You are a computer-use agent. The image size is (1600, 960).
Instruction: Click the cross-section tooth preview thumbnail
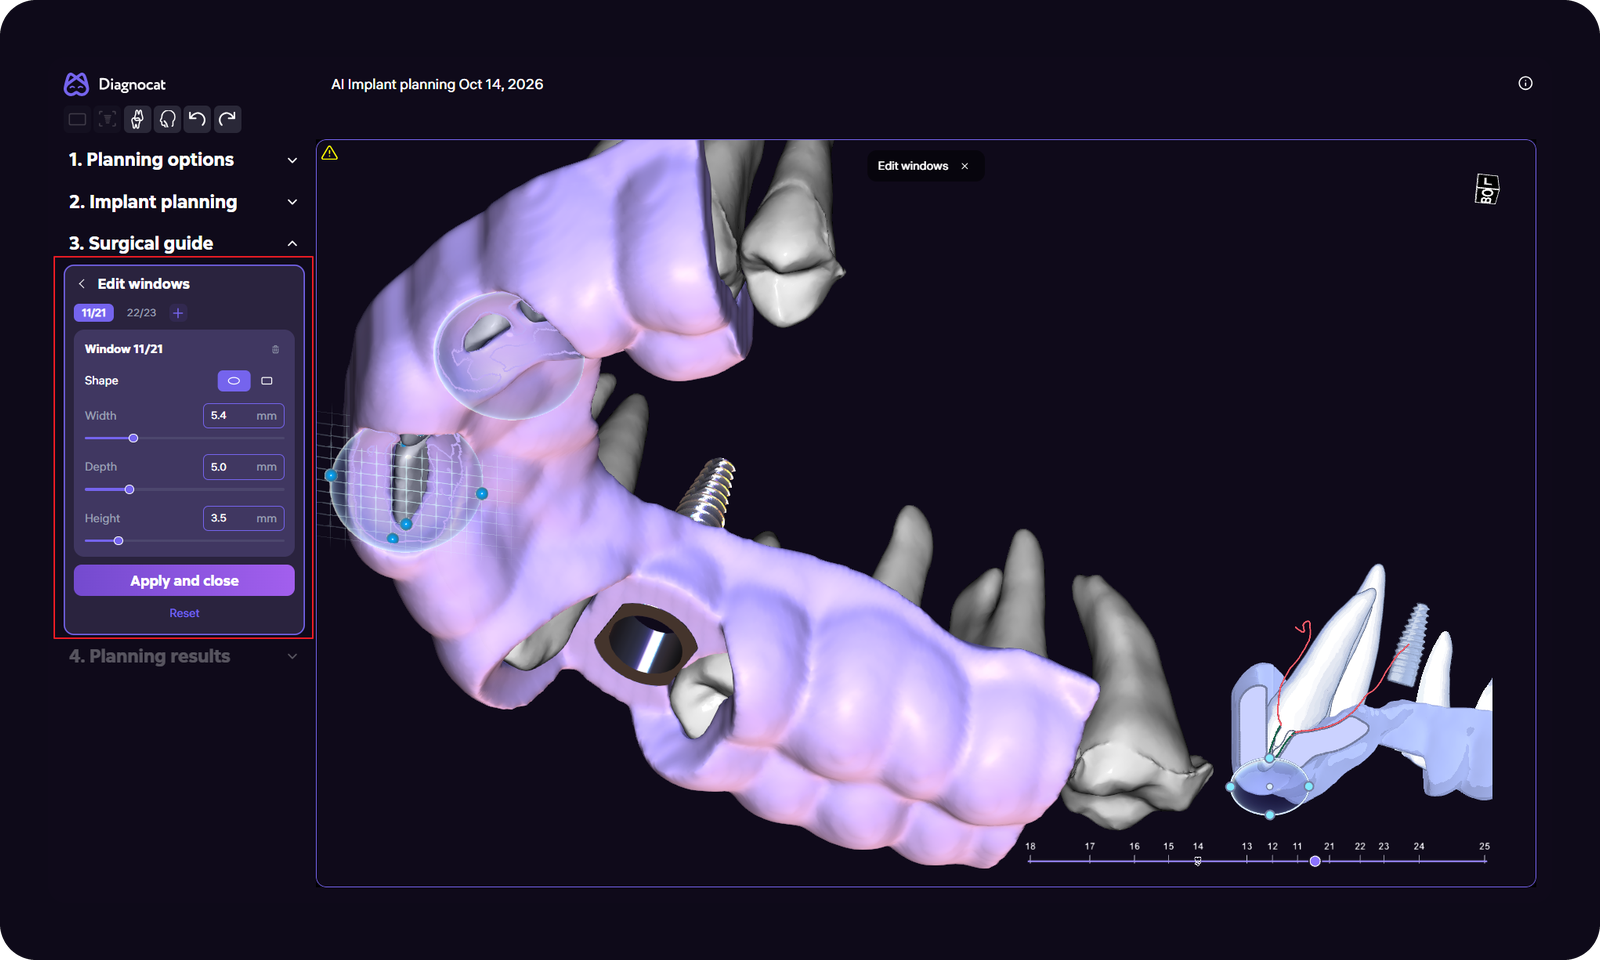tap(1360, 692)
